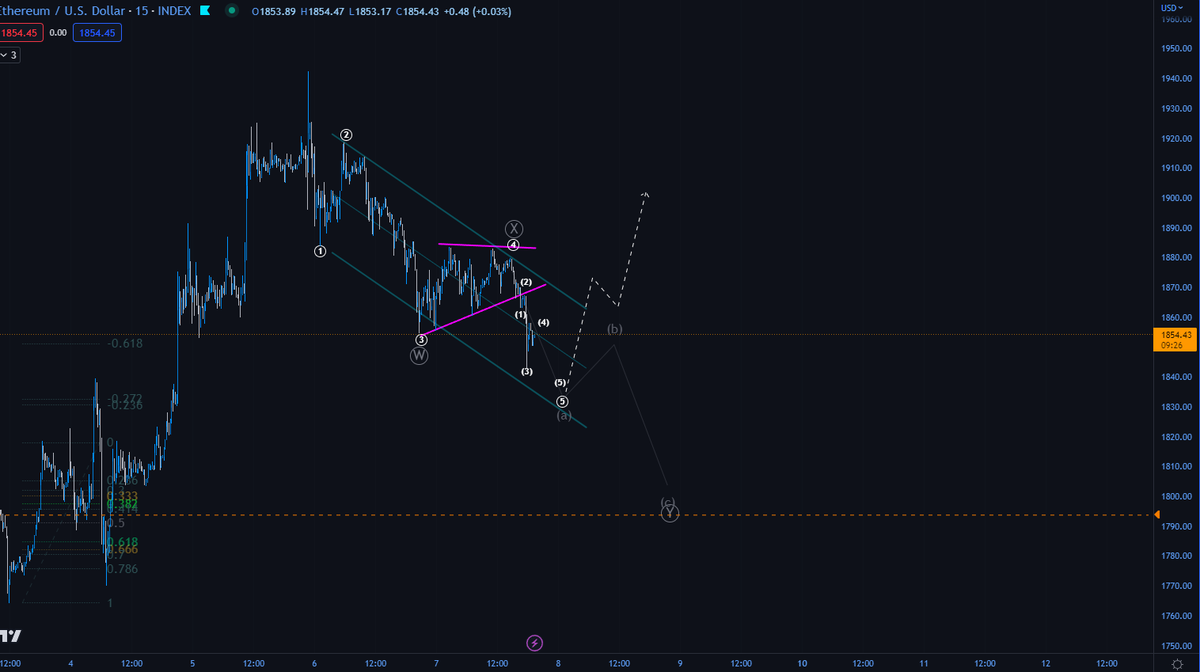The image size is (1200, 672).
Task: Click the 0.5 Fibonacci level label
Action: pyautogui.click(x=116, y=523)
